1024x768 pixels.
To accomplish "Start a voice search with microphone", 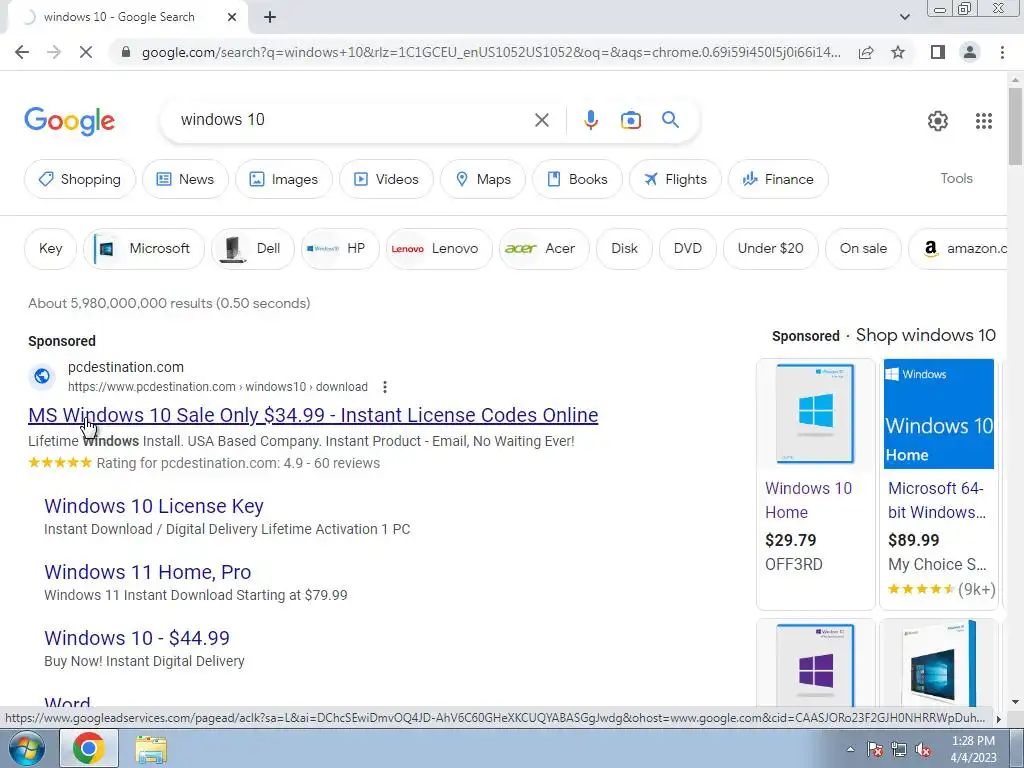I will point(590,120).
